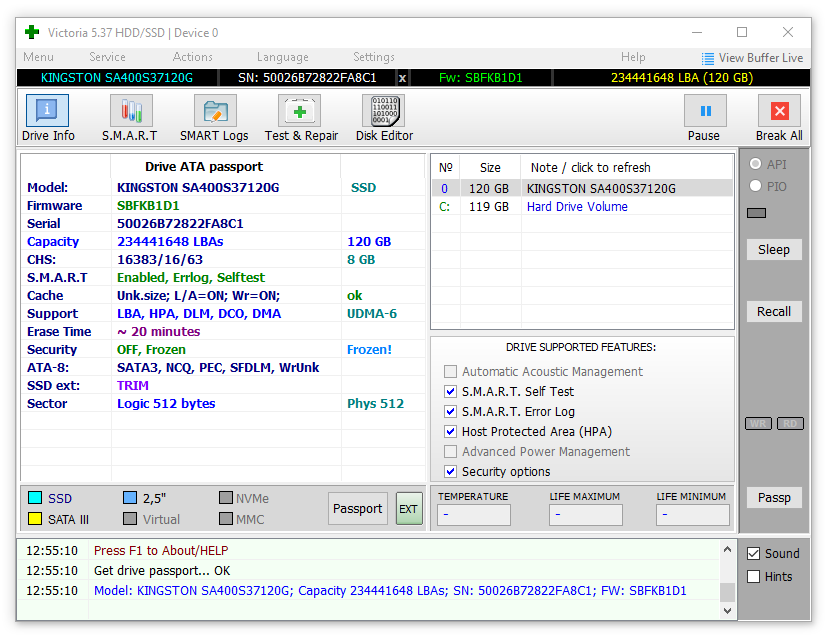This screenshot has height=639, width=827.
Task: Click the Size column header
Action: pos(490,168)
